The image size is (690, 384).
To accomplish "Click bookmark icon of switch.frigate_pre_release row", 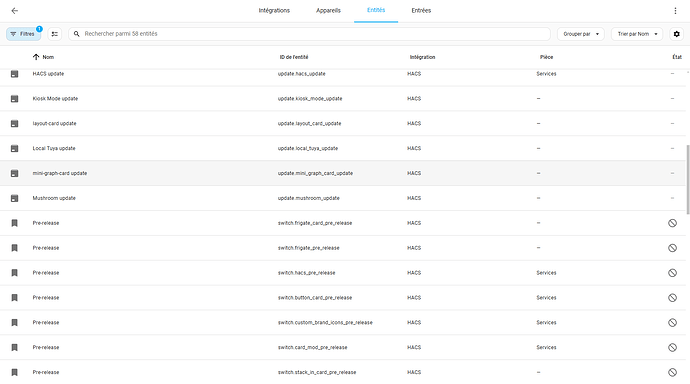I will (x=15, y=248).
